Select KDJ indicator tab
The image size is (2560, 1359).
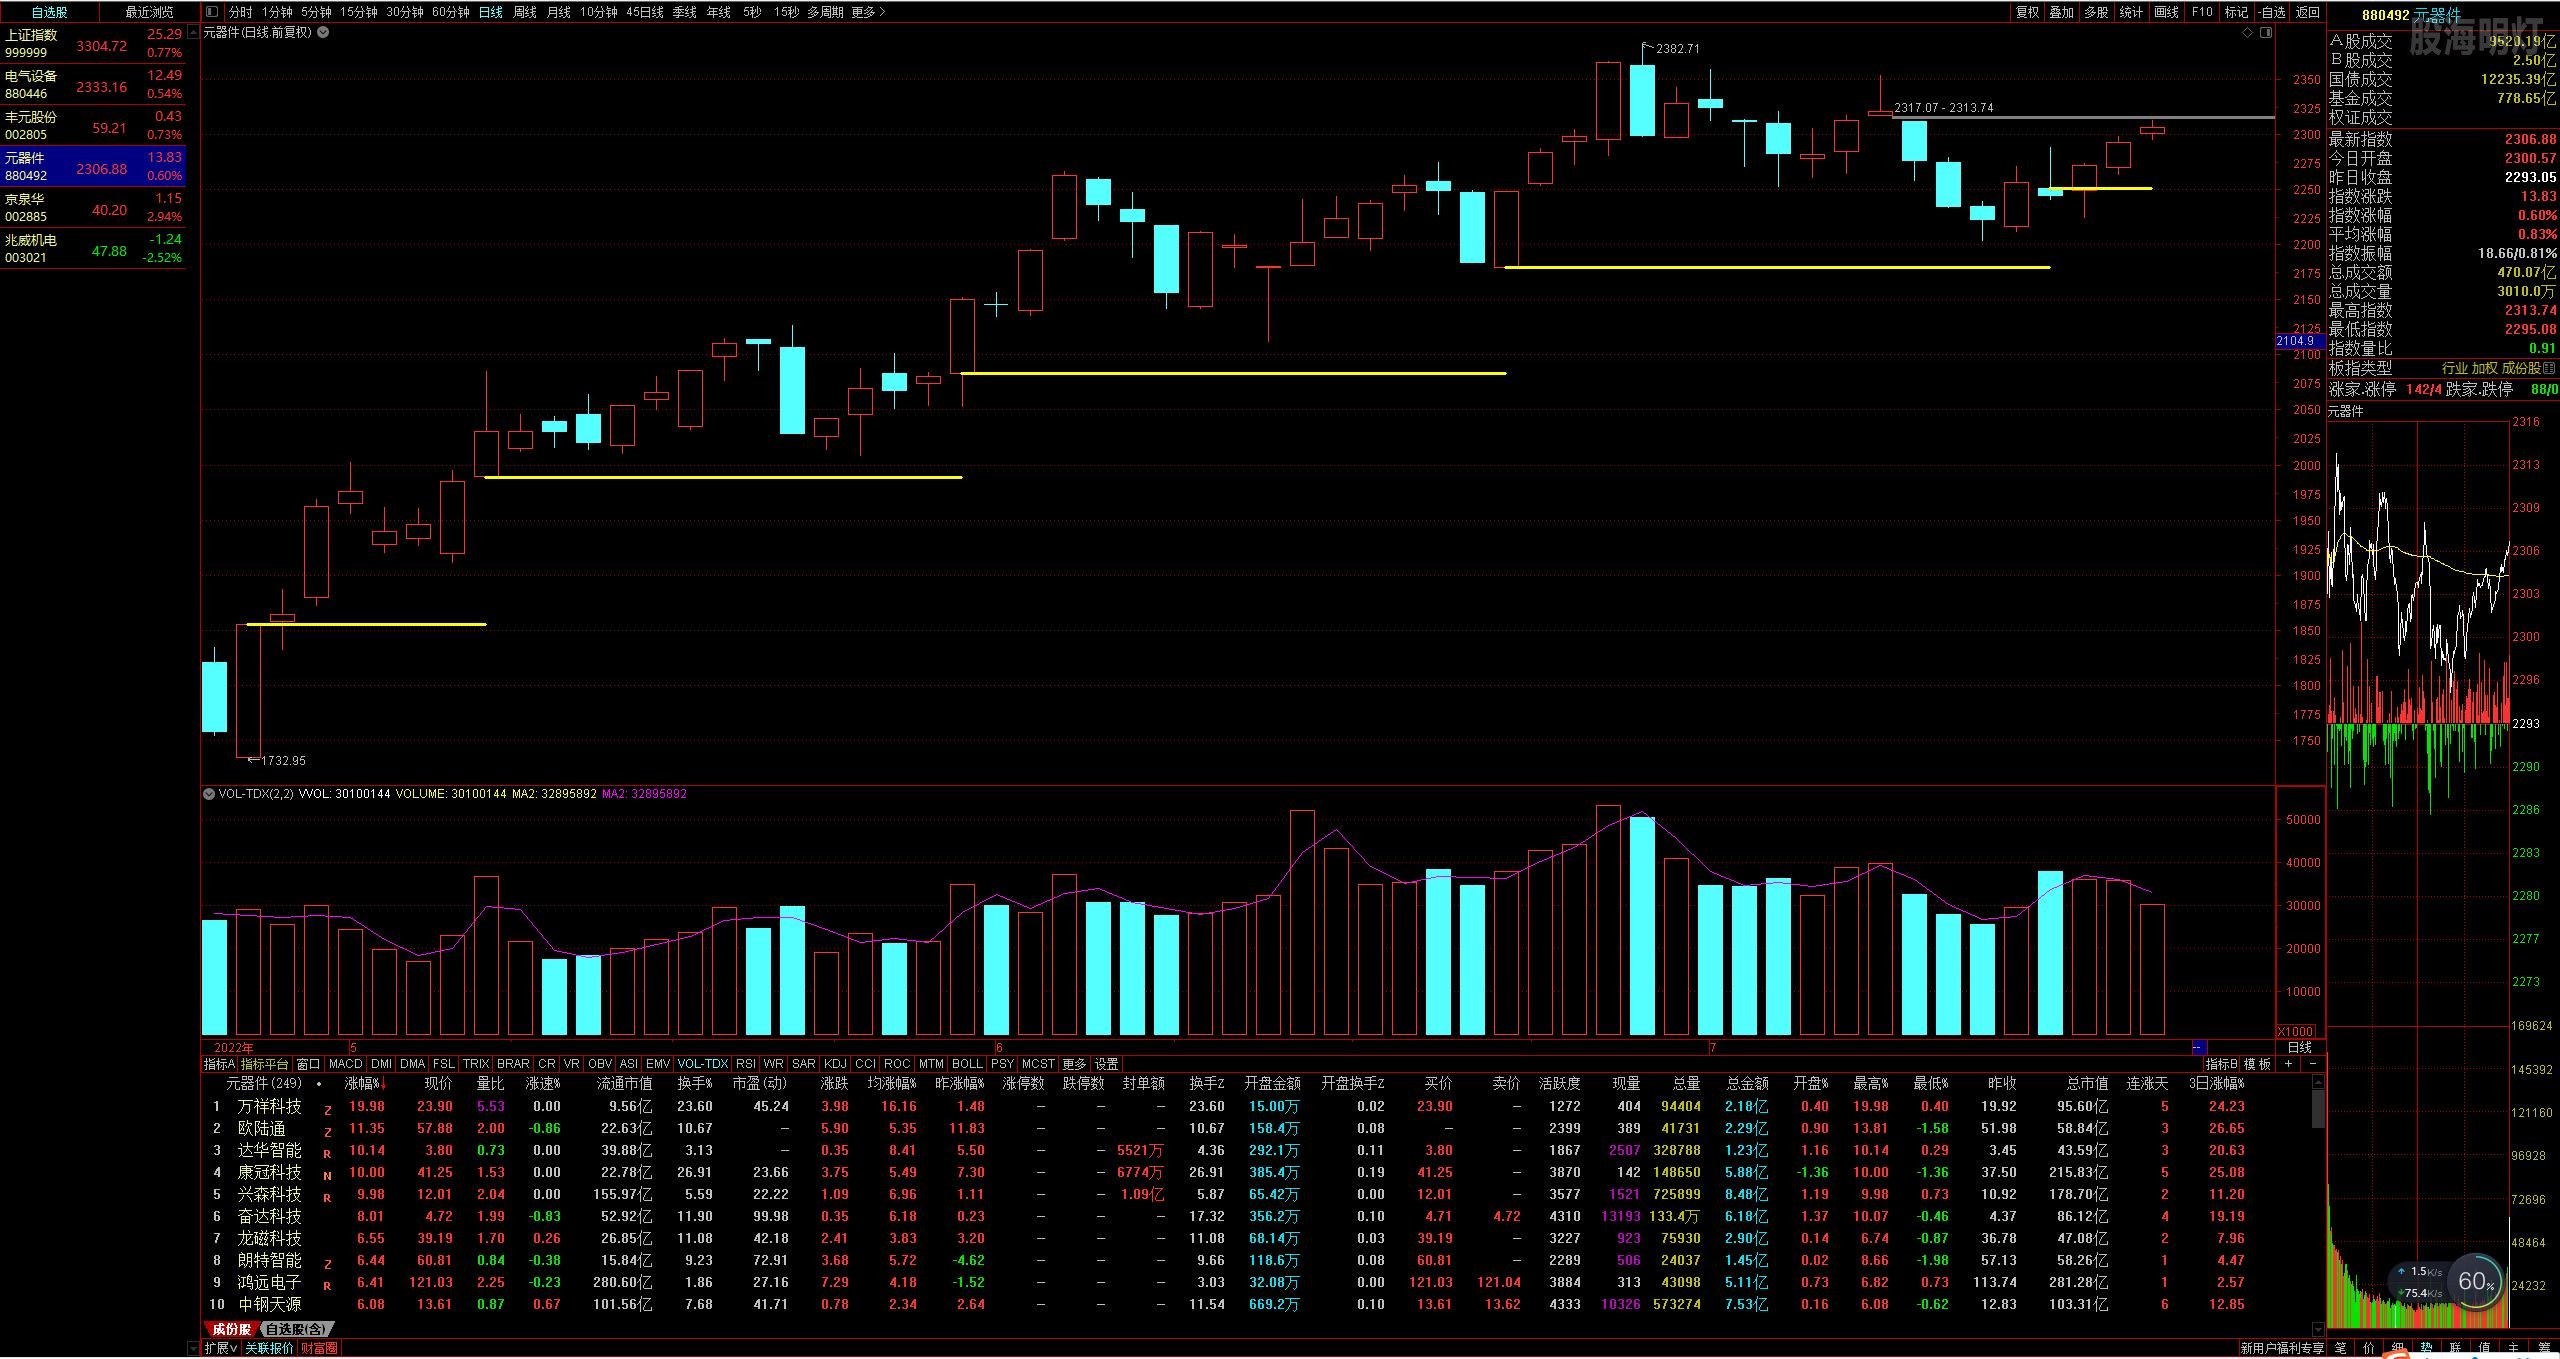(x=835, y=1064)
